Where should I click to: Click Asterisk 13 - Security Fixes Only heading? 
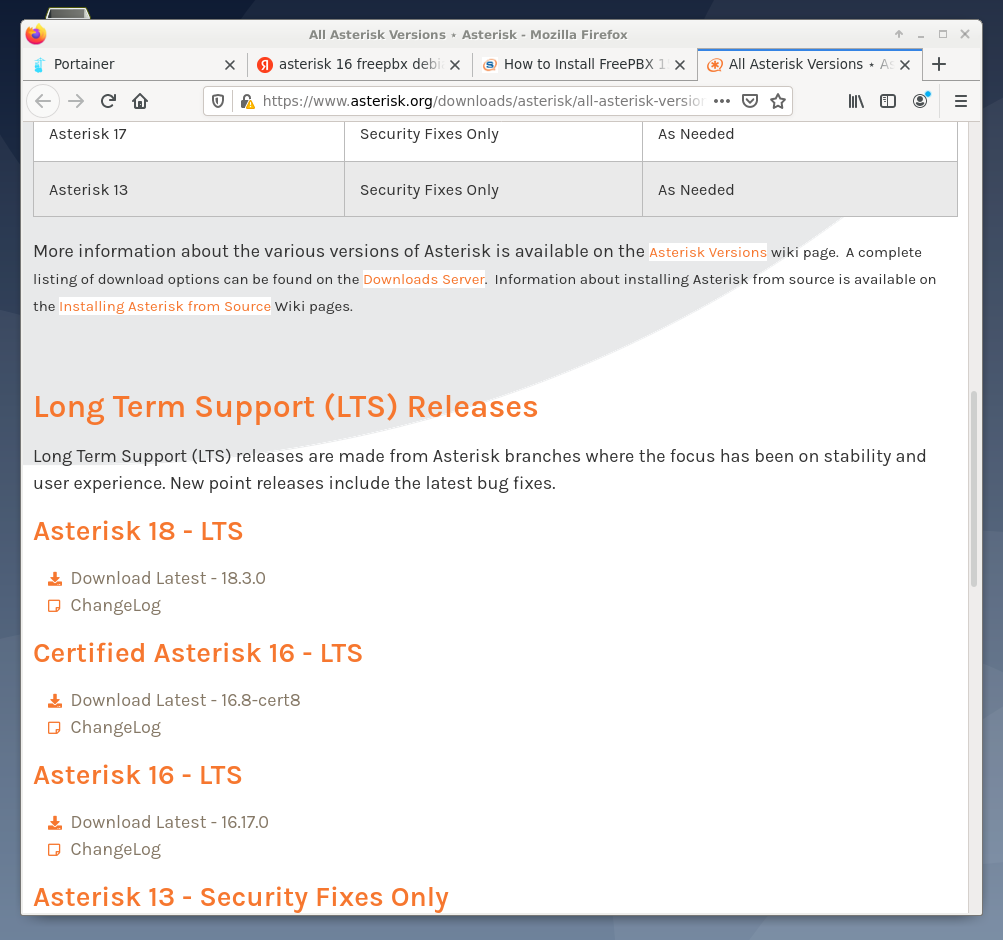241,897
